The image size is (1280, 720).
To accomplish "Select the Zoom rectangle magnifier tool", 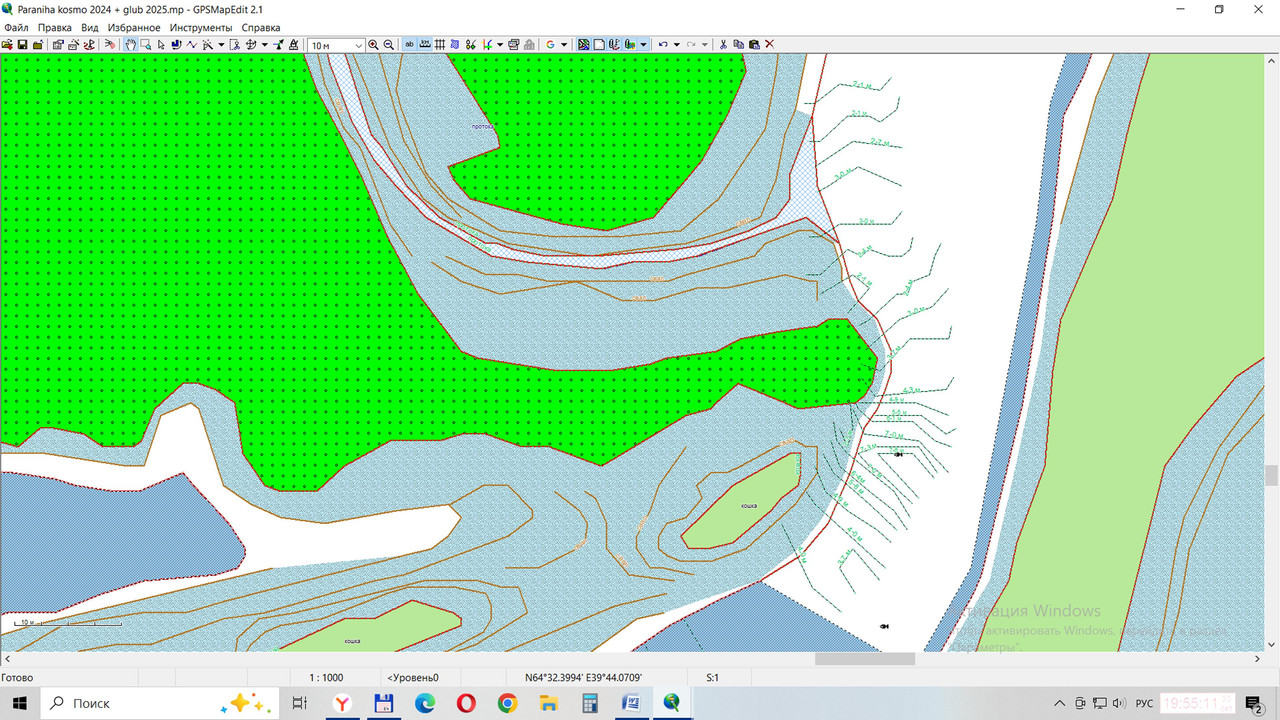I will pos(146,45).
